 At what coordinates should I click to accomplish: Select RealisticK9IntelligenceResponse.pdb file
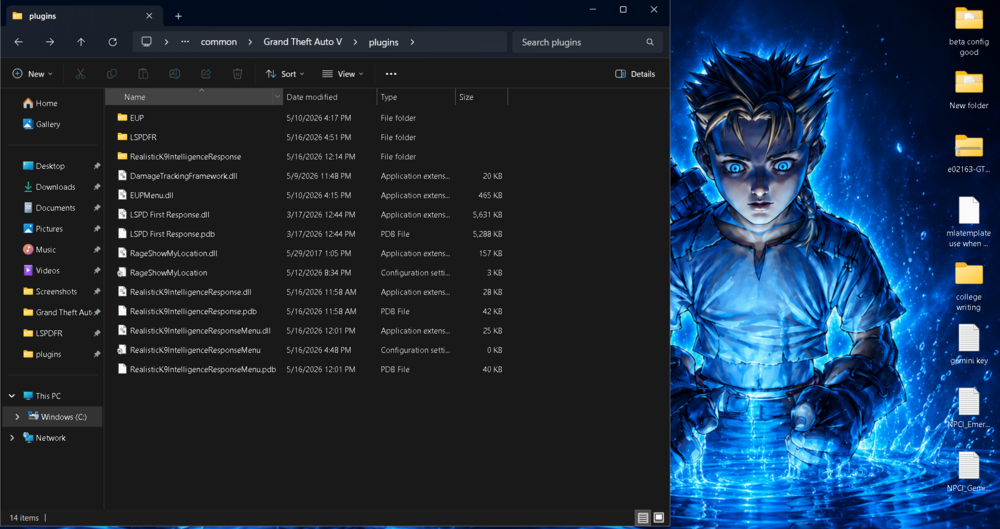(x=187, y=311)
